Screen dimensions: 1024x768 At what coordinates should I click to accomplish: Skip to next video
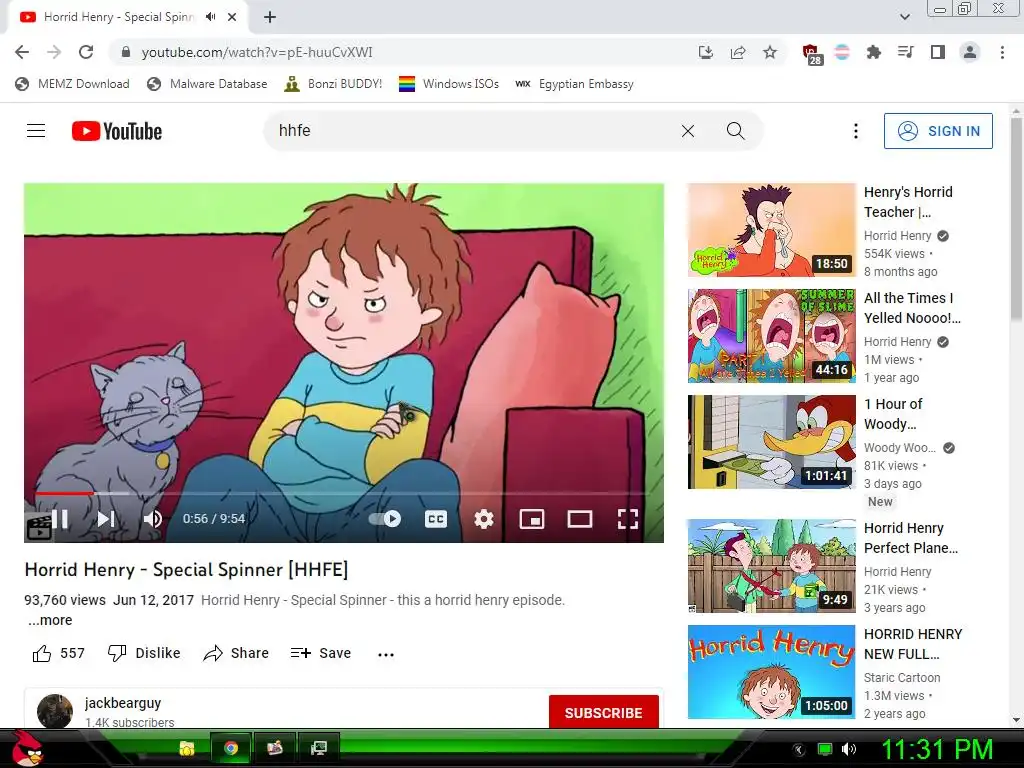point(106,519)
